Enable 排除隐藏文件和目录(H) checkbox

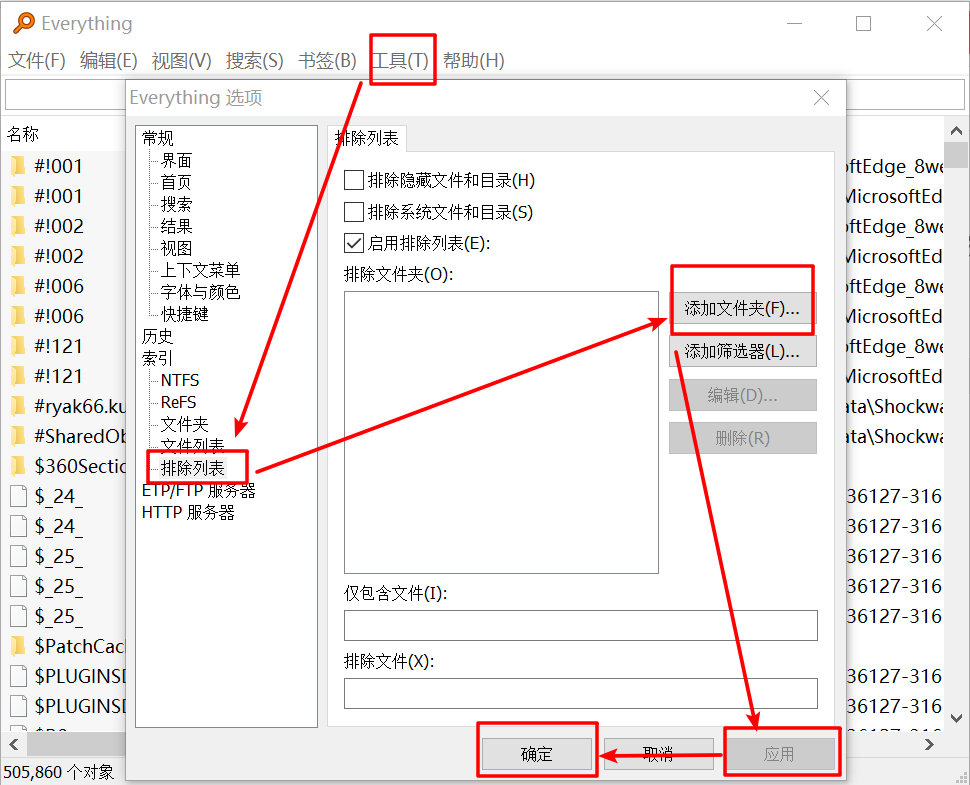click(355, 179)
